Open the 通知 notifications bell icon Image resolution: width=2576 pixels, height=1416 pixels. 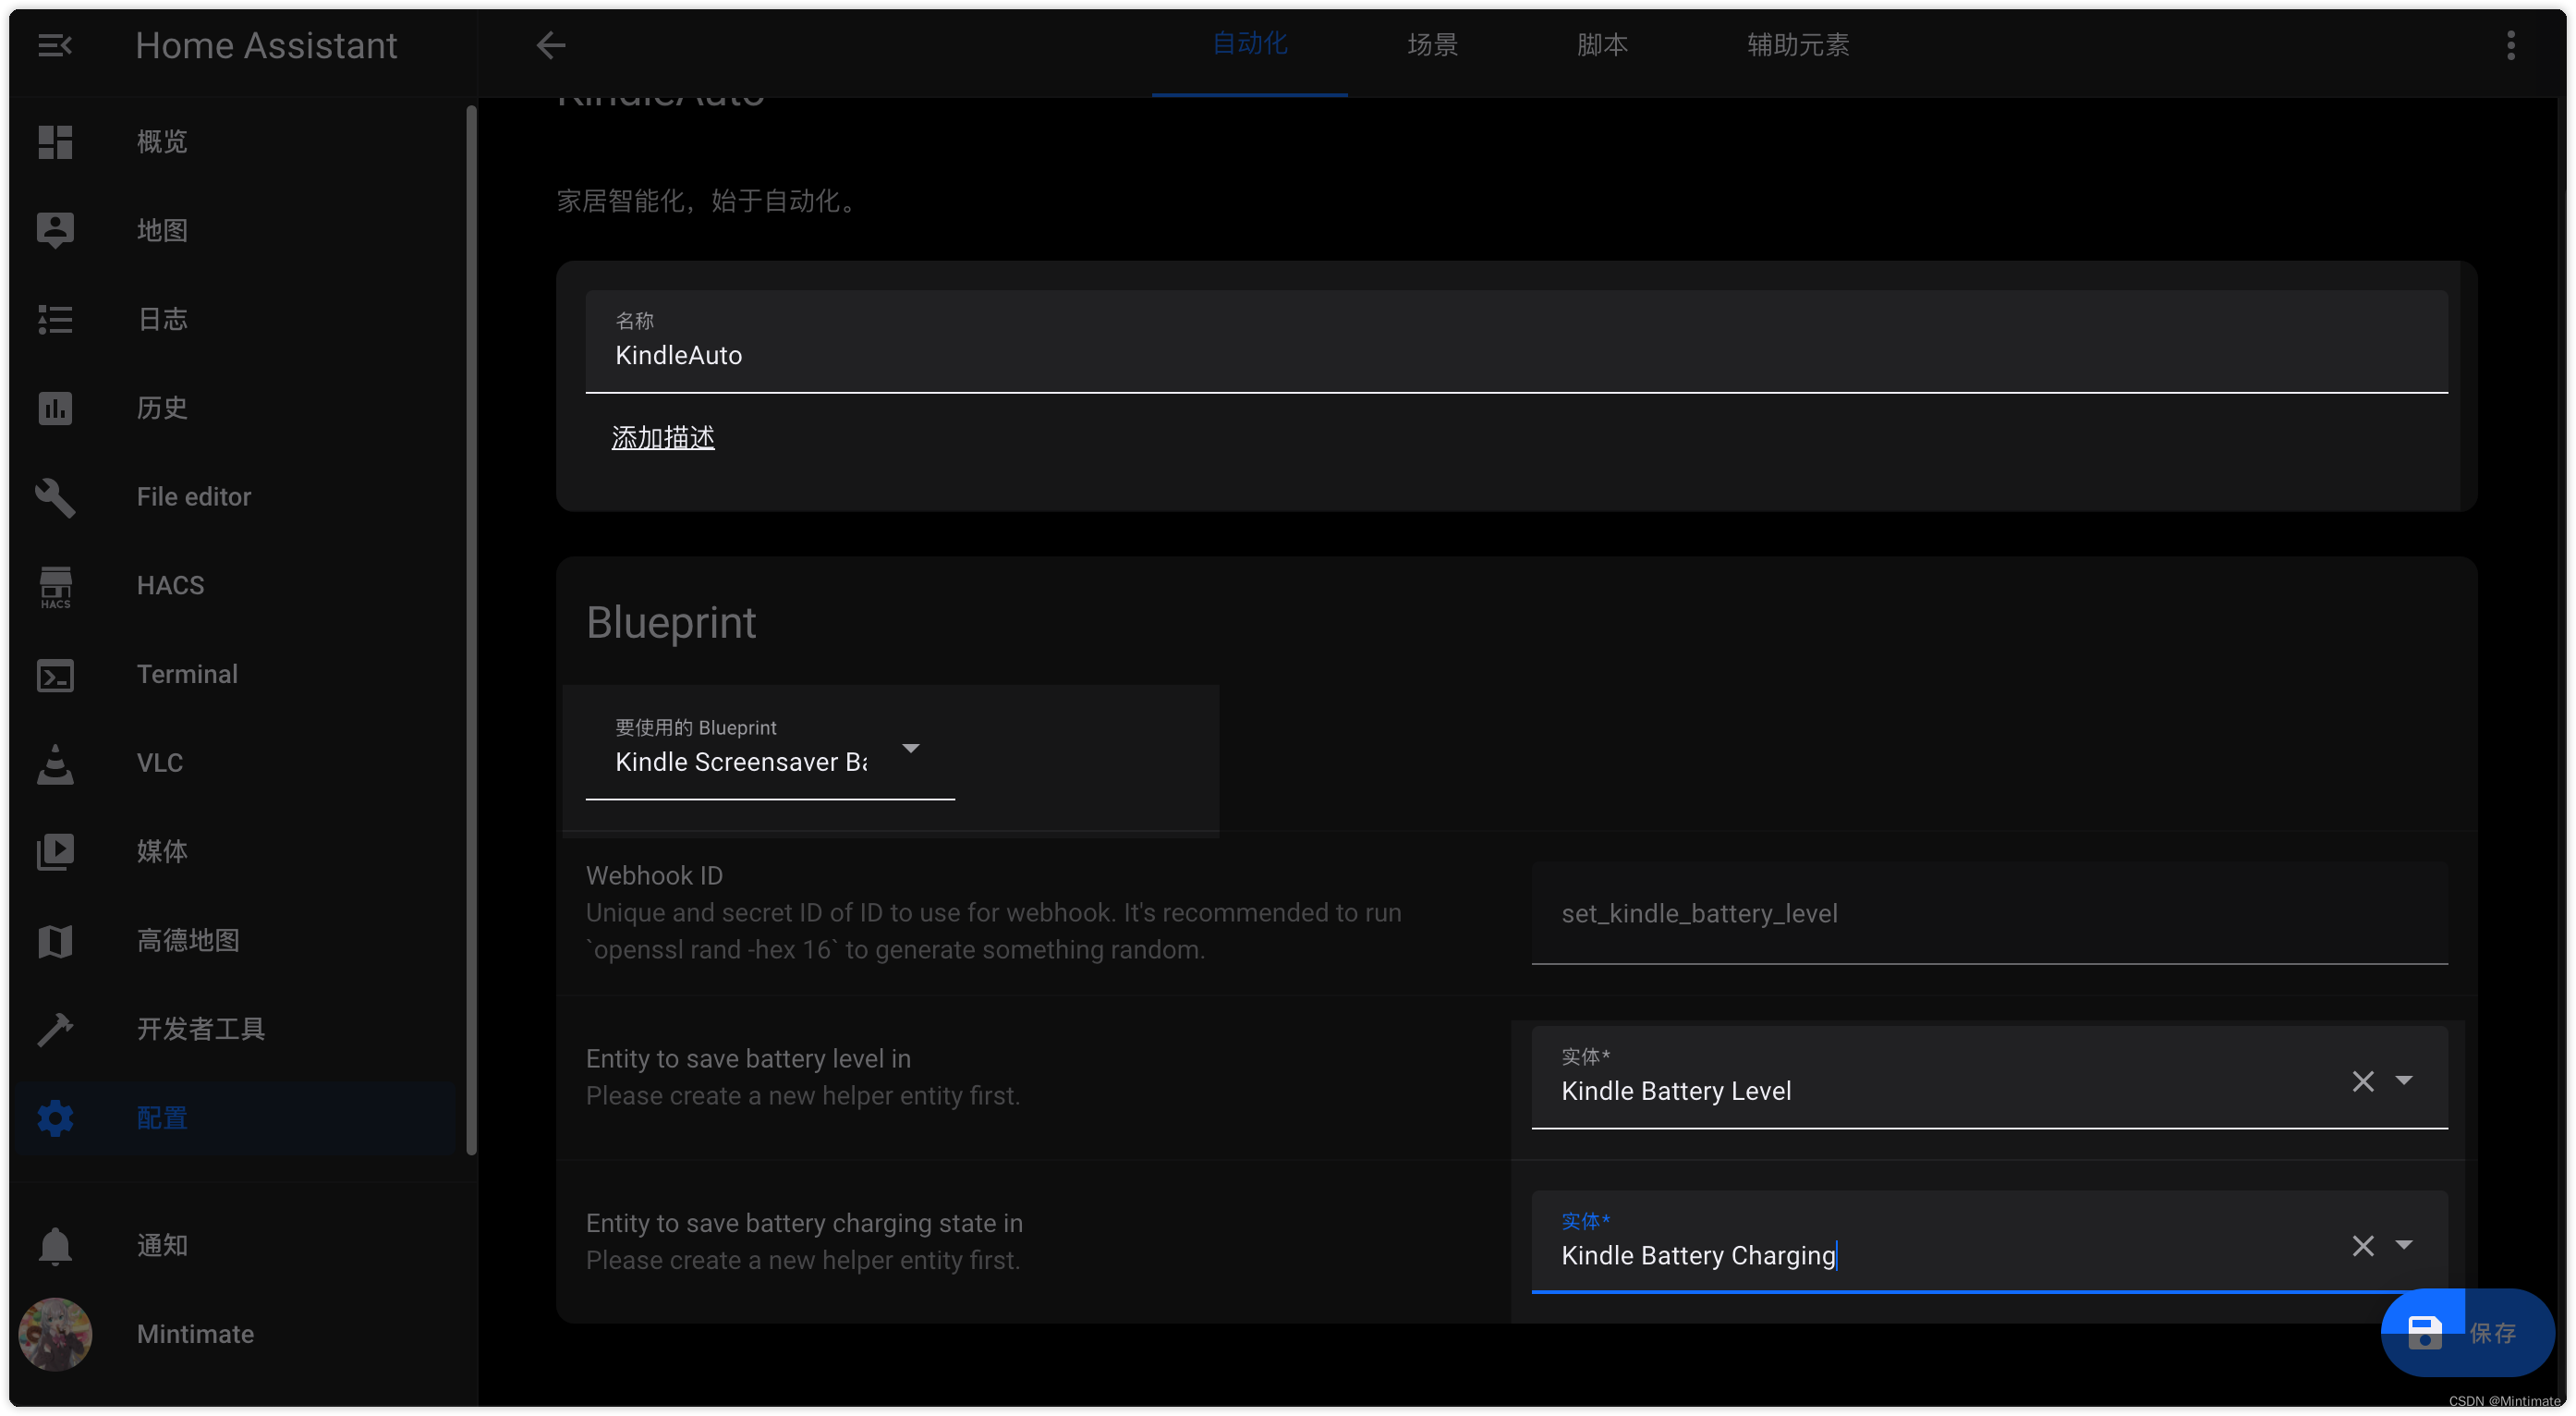[x=55, y=1245]
